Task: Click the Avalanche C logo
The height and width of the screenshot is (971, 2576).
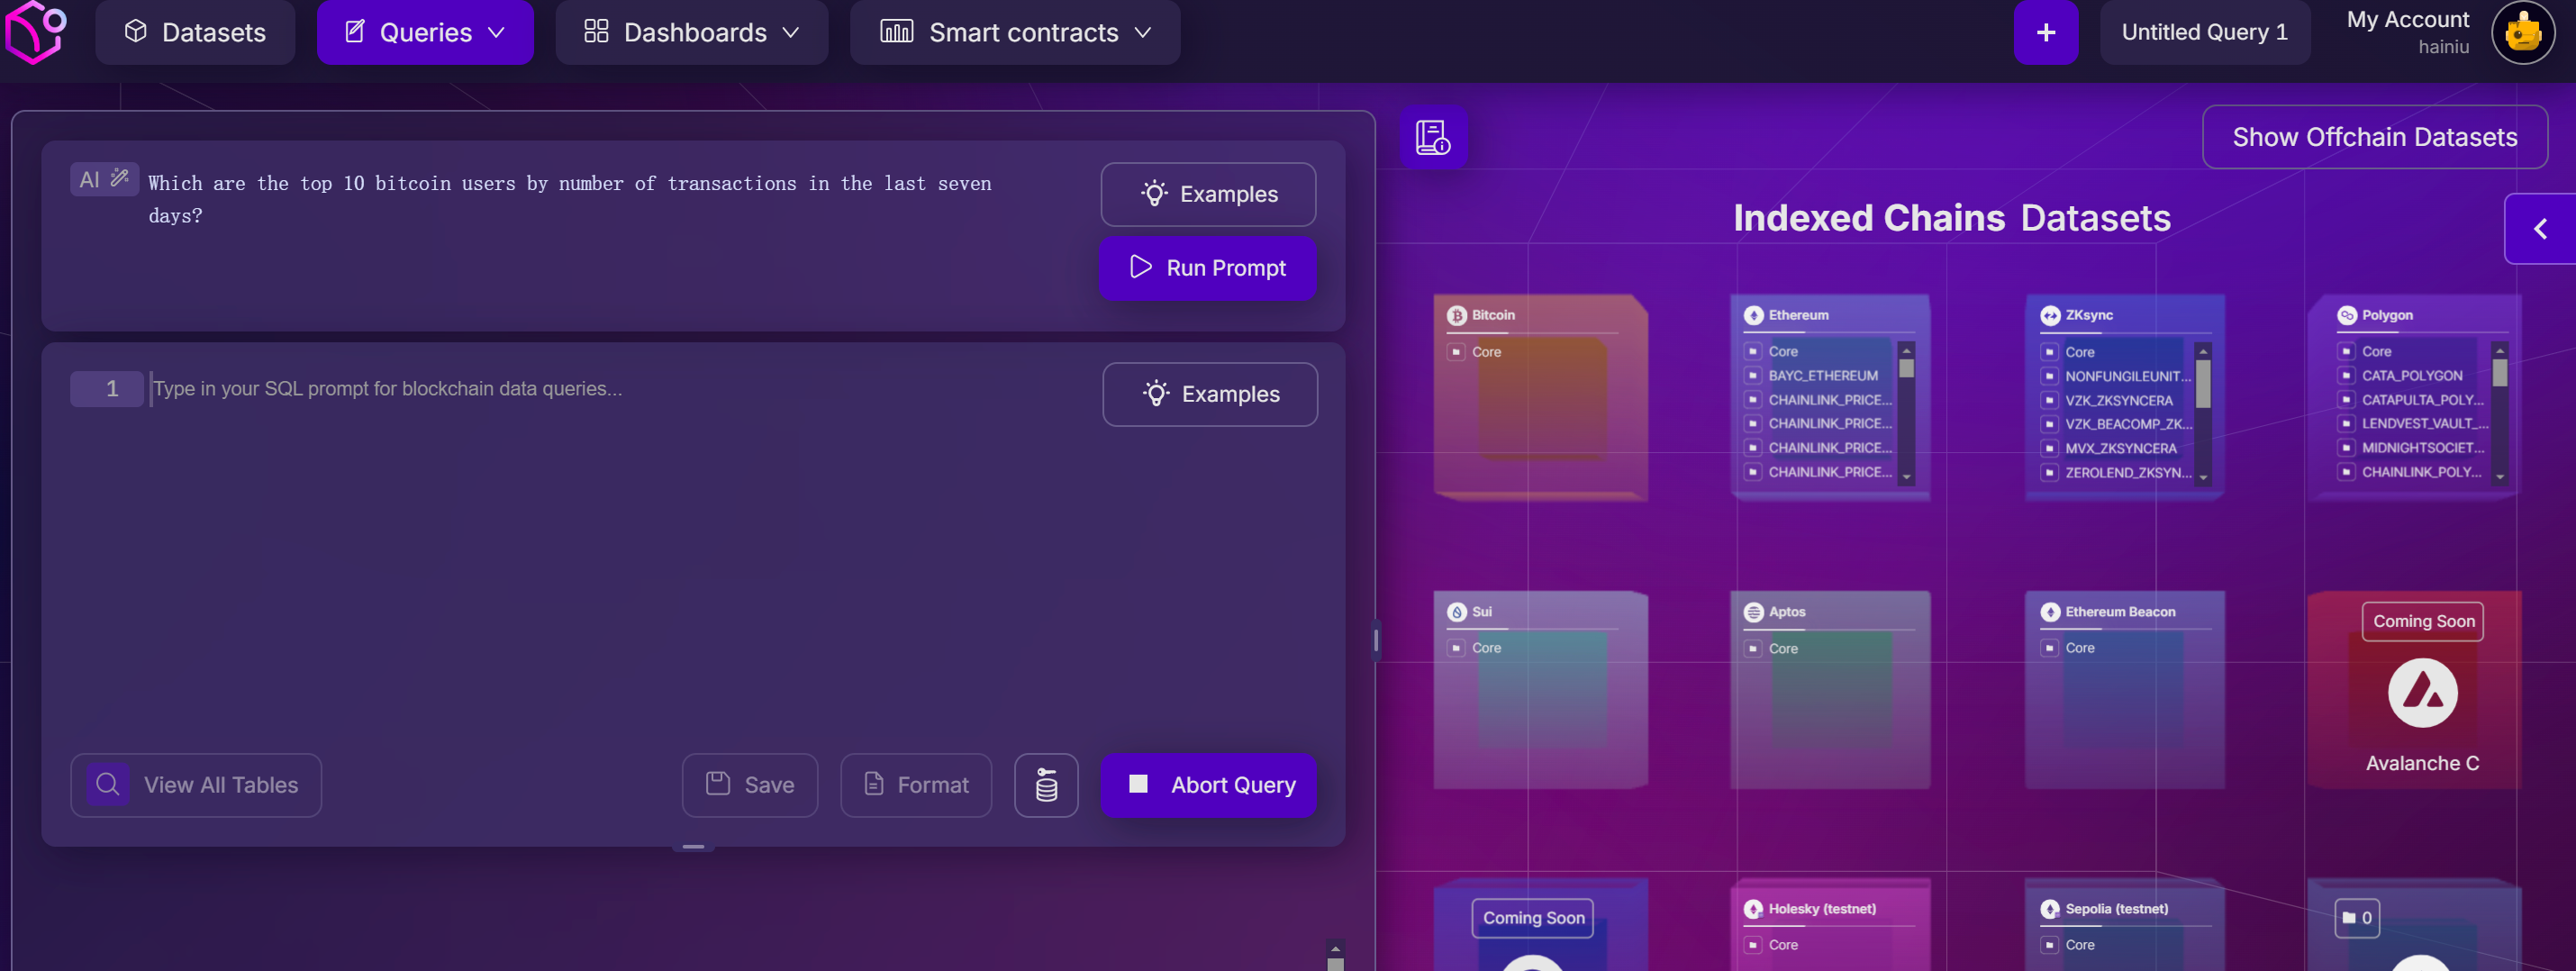Action: click(x=2421, y=692)
